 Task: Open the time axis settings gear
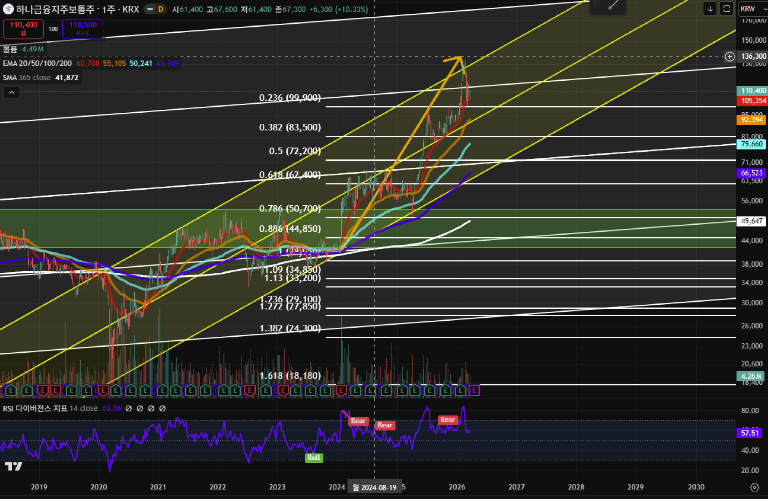[754, 487]
